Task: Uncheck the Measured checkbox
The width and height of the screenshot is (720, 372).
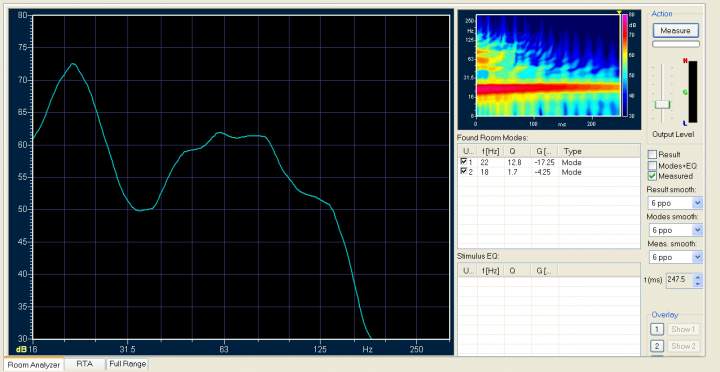Action: (x=652, y=176)
